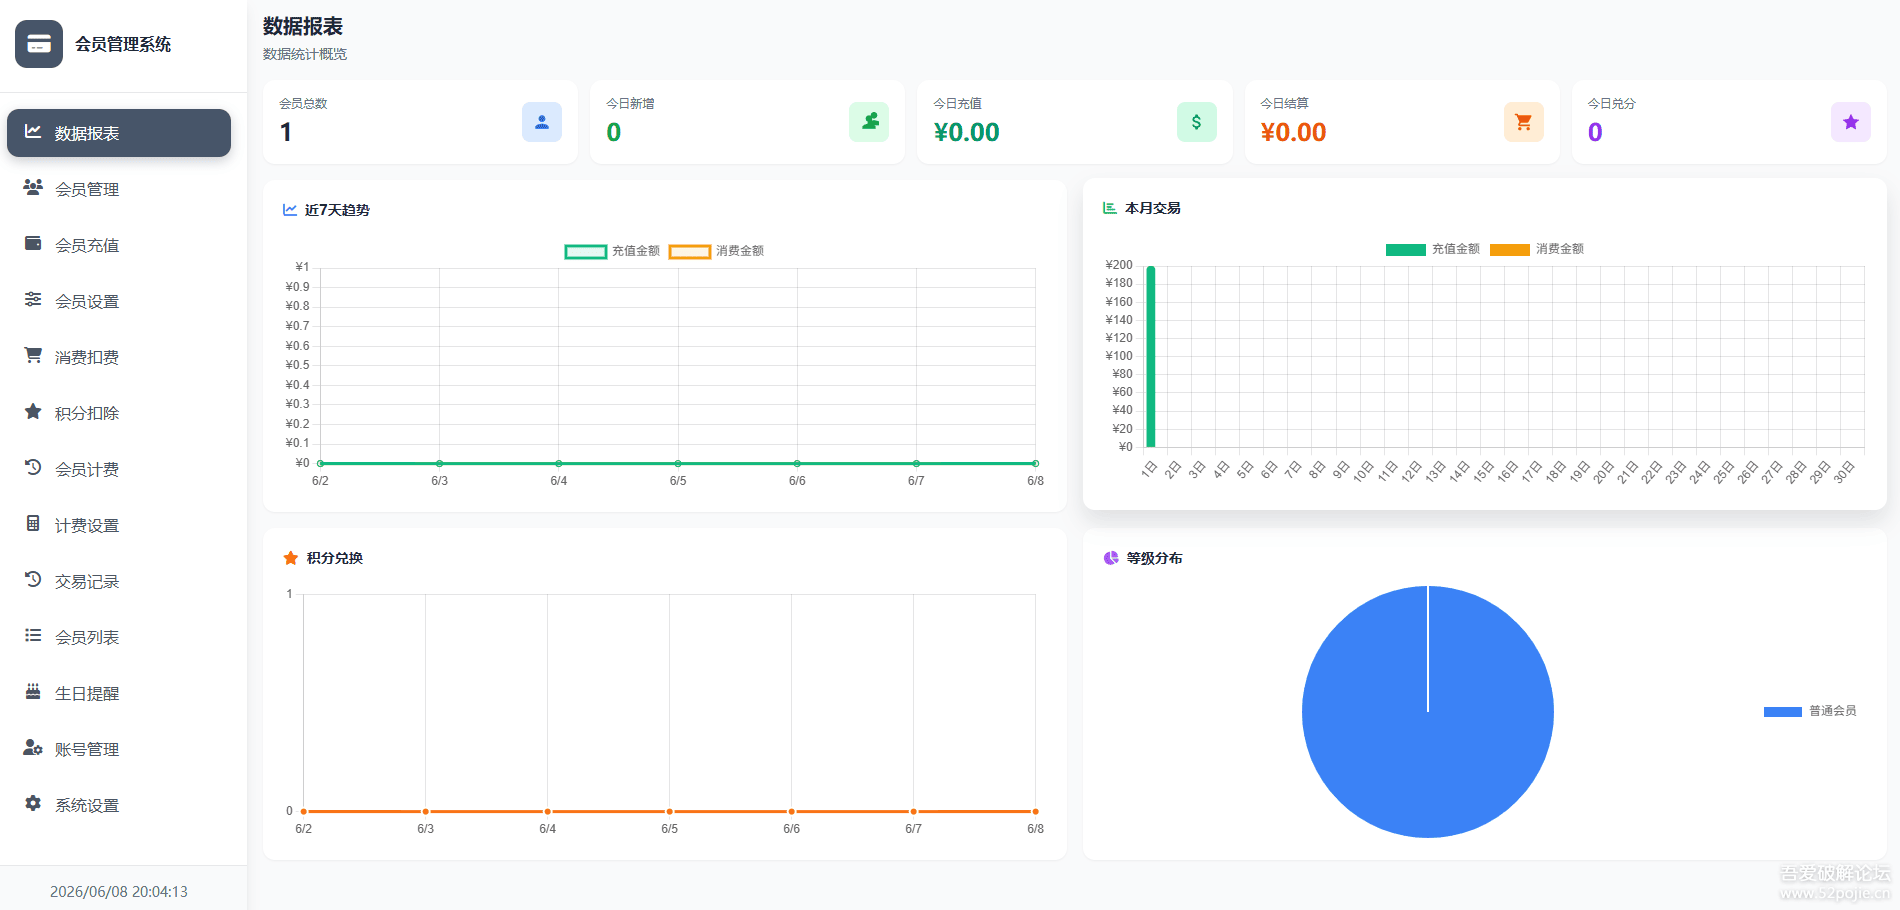Click the 积分扣除 star icon in sidebar
Image resolution: width=1900 pixels, height=910 pixels.
(x=33, y=411)
